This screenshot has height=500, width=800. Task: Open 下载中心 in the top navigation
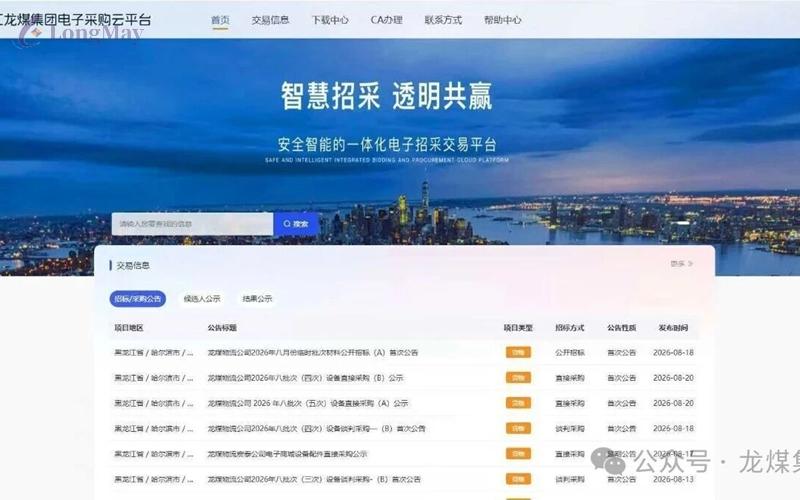pos(330,20)
